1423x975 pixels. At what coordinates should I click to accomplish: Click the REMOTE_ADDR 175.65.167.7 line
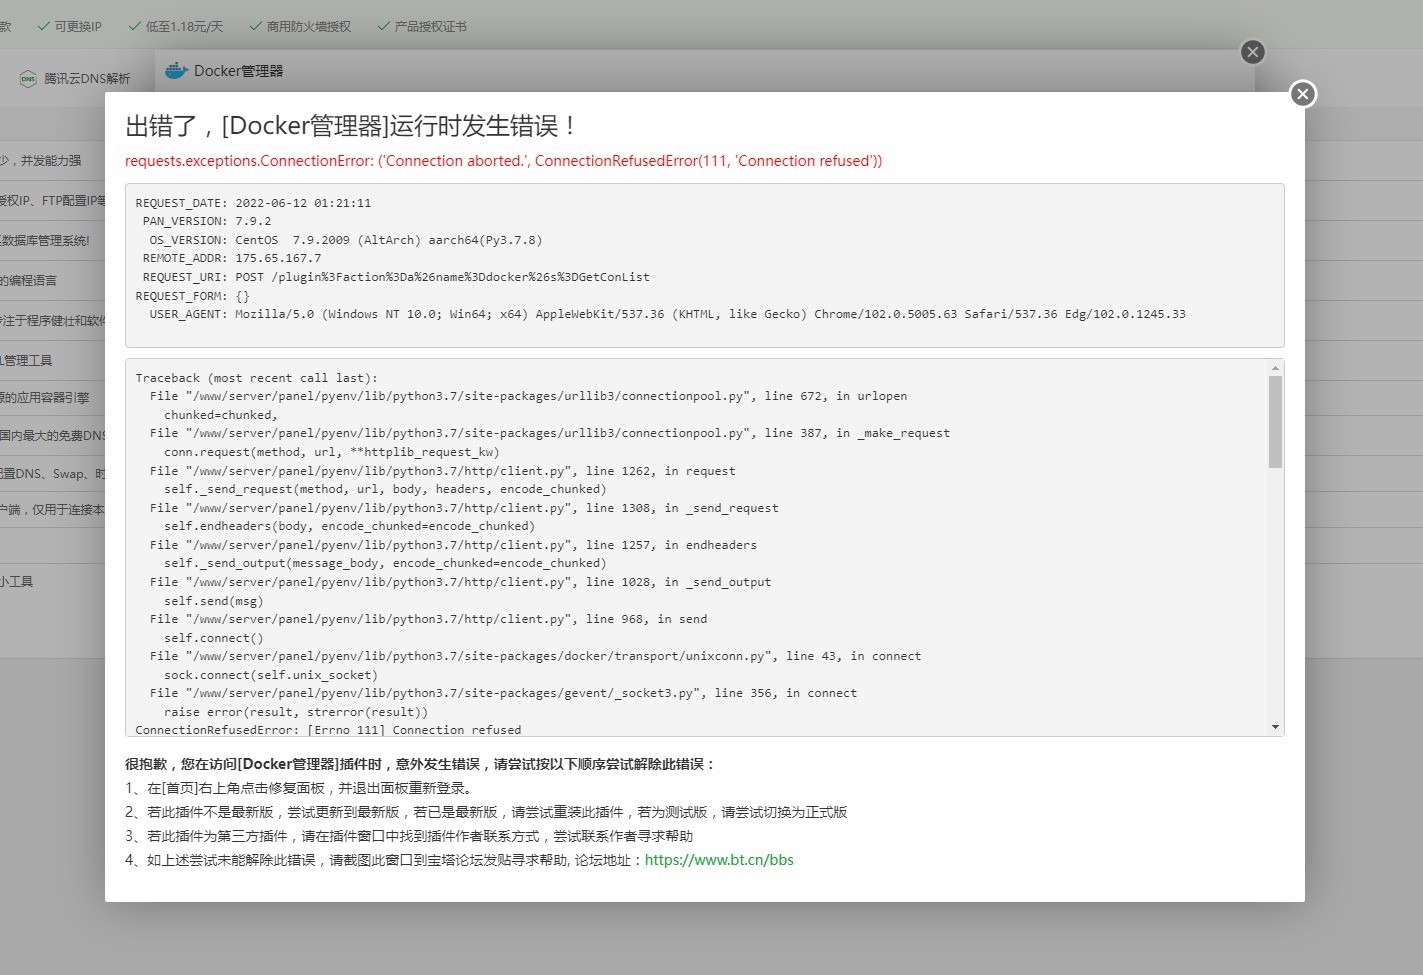pyautogui.click(x=232, y=258)
